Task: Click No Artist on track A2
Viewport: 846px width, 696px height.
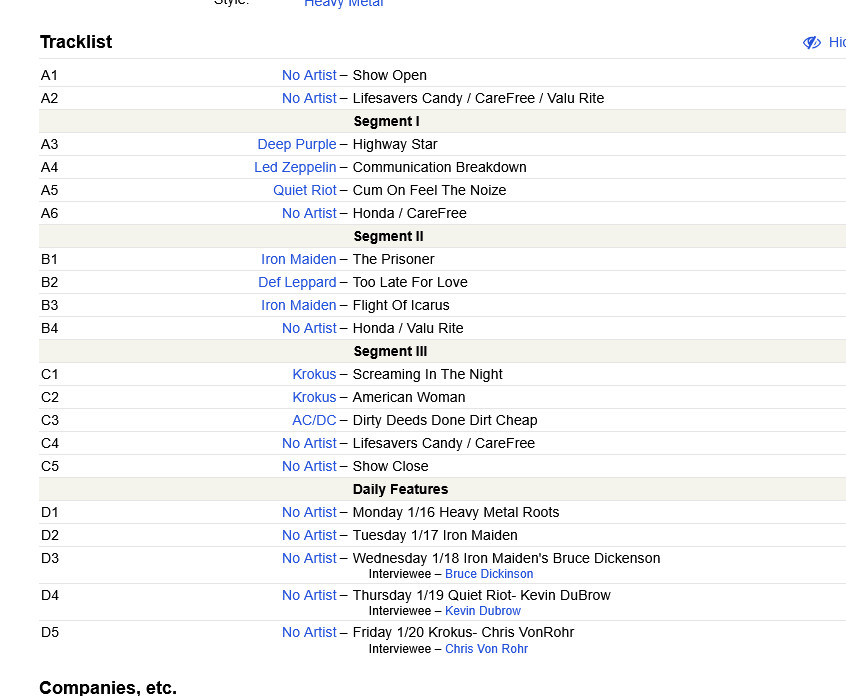Action: tap(309, 98)
